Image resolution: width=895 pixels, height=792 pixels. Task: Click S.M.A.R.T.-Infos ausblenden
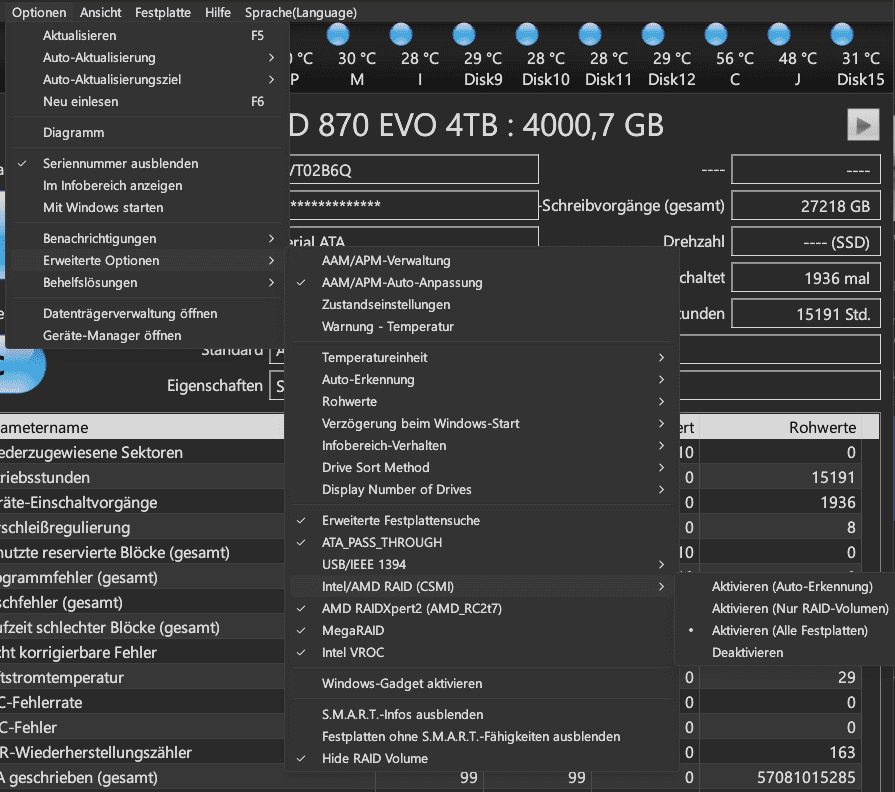481,714
